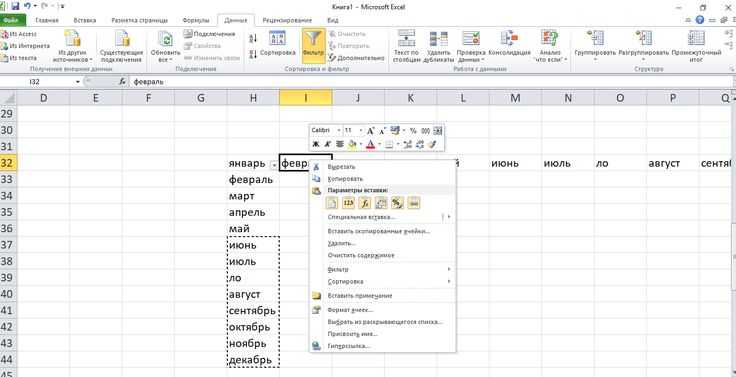Click the Консолидация icon

509,39
